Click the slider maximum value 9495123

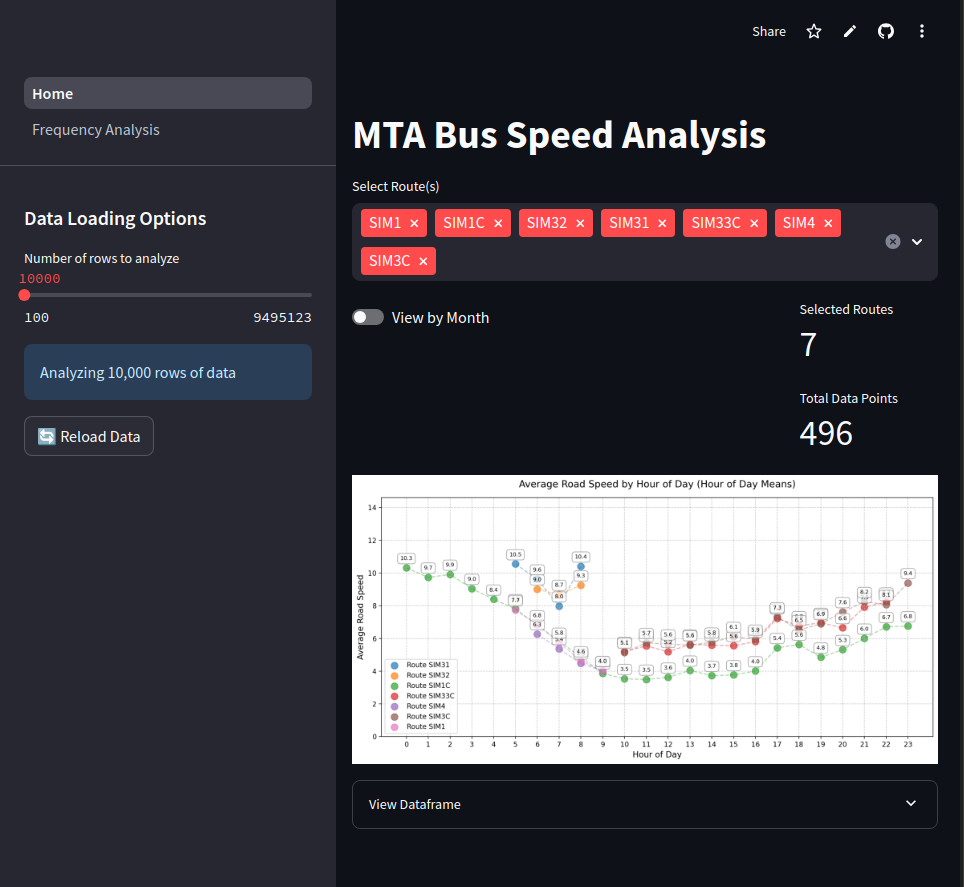click(x=282, y=318)
